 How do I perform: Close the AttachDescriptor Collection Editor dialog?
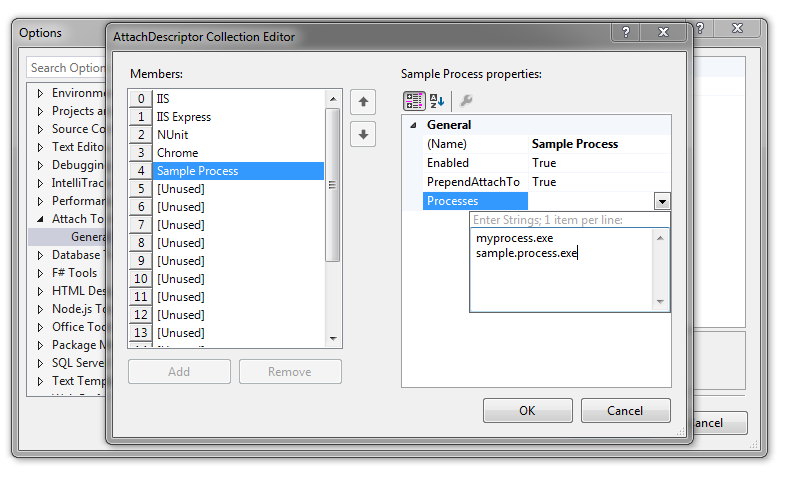(x=665, y=34)
